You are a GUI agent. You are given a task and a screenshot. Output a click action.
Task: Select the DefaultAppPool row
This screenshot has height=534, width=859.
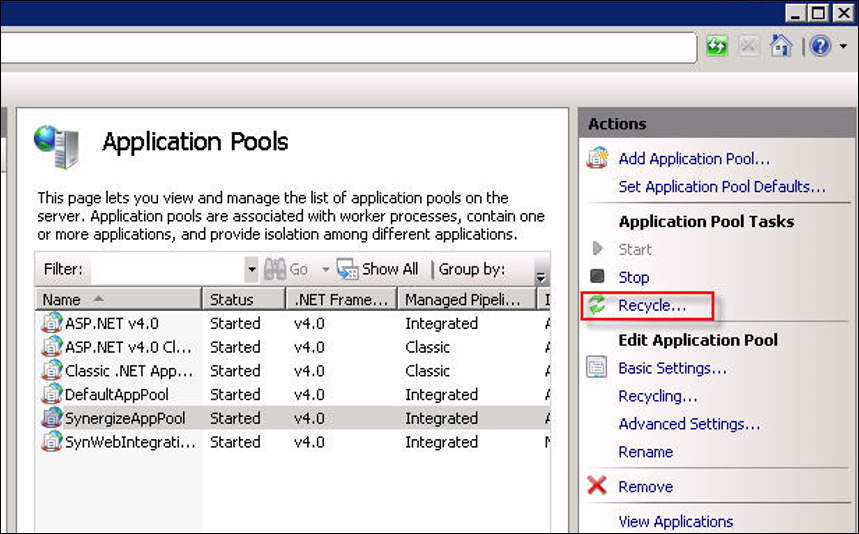pos(293,394)
